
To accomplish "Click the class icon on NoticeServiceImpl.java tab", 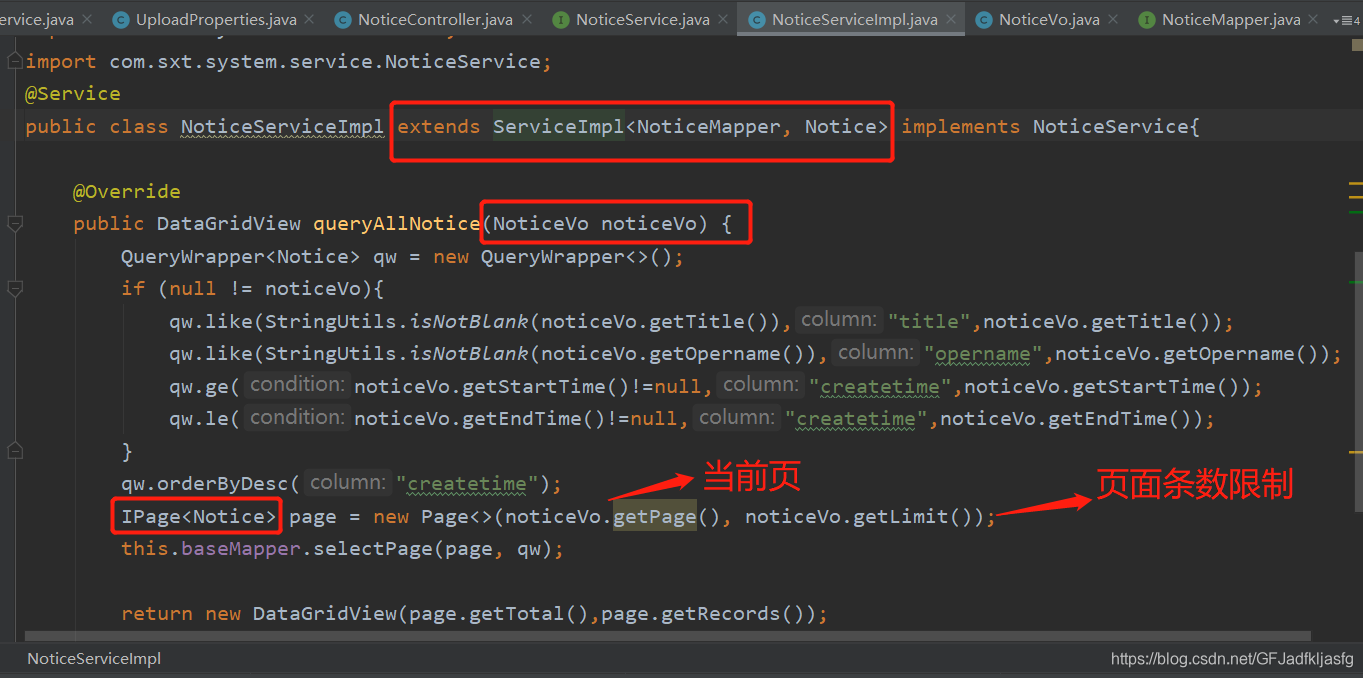I will (x=757, y=19).
